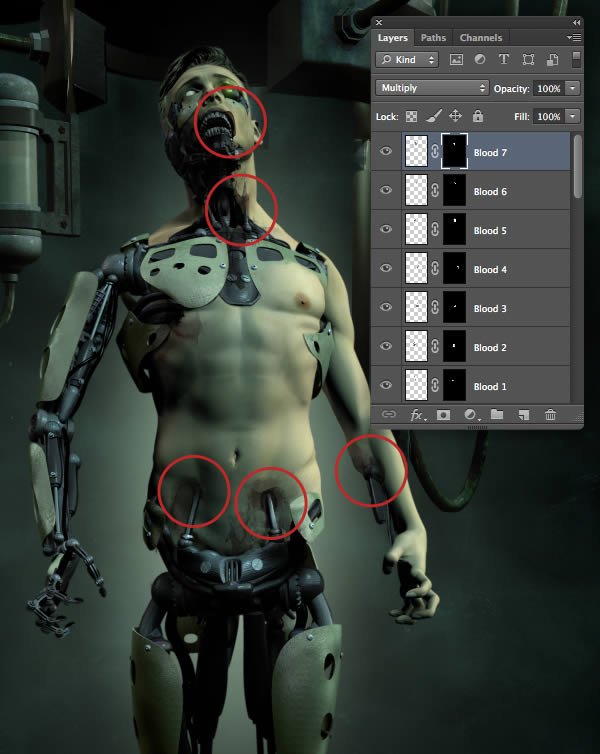Filter layers by type layer icon
This screenshot has width=600, height=754.
tap(503, 59)
